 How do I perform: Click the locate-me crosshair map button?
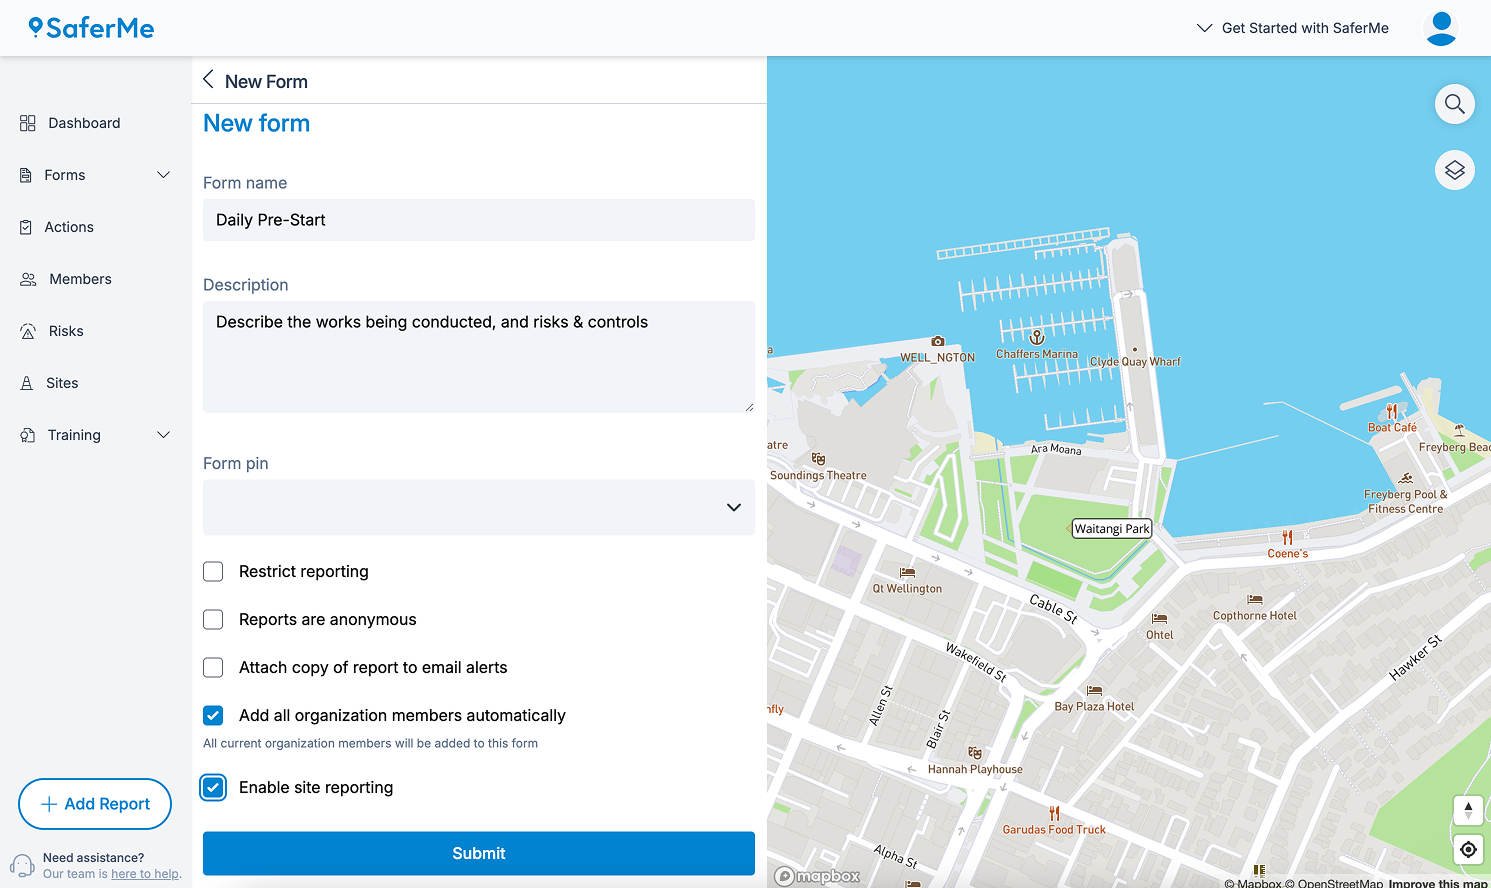tap(1467, 849)
